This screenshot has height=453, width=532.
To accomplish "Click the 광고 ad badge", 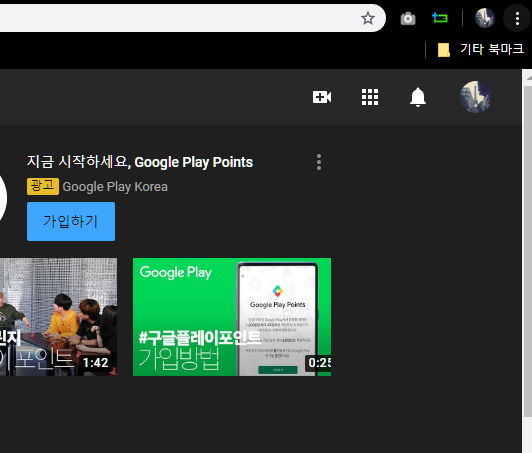I will [43, 186].
